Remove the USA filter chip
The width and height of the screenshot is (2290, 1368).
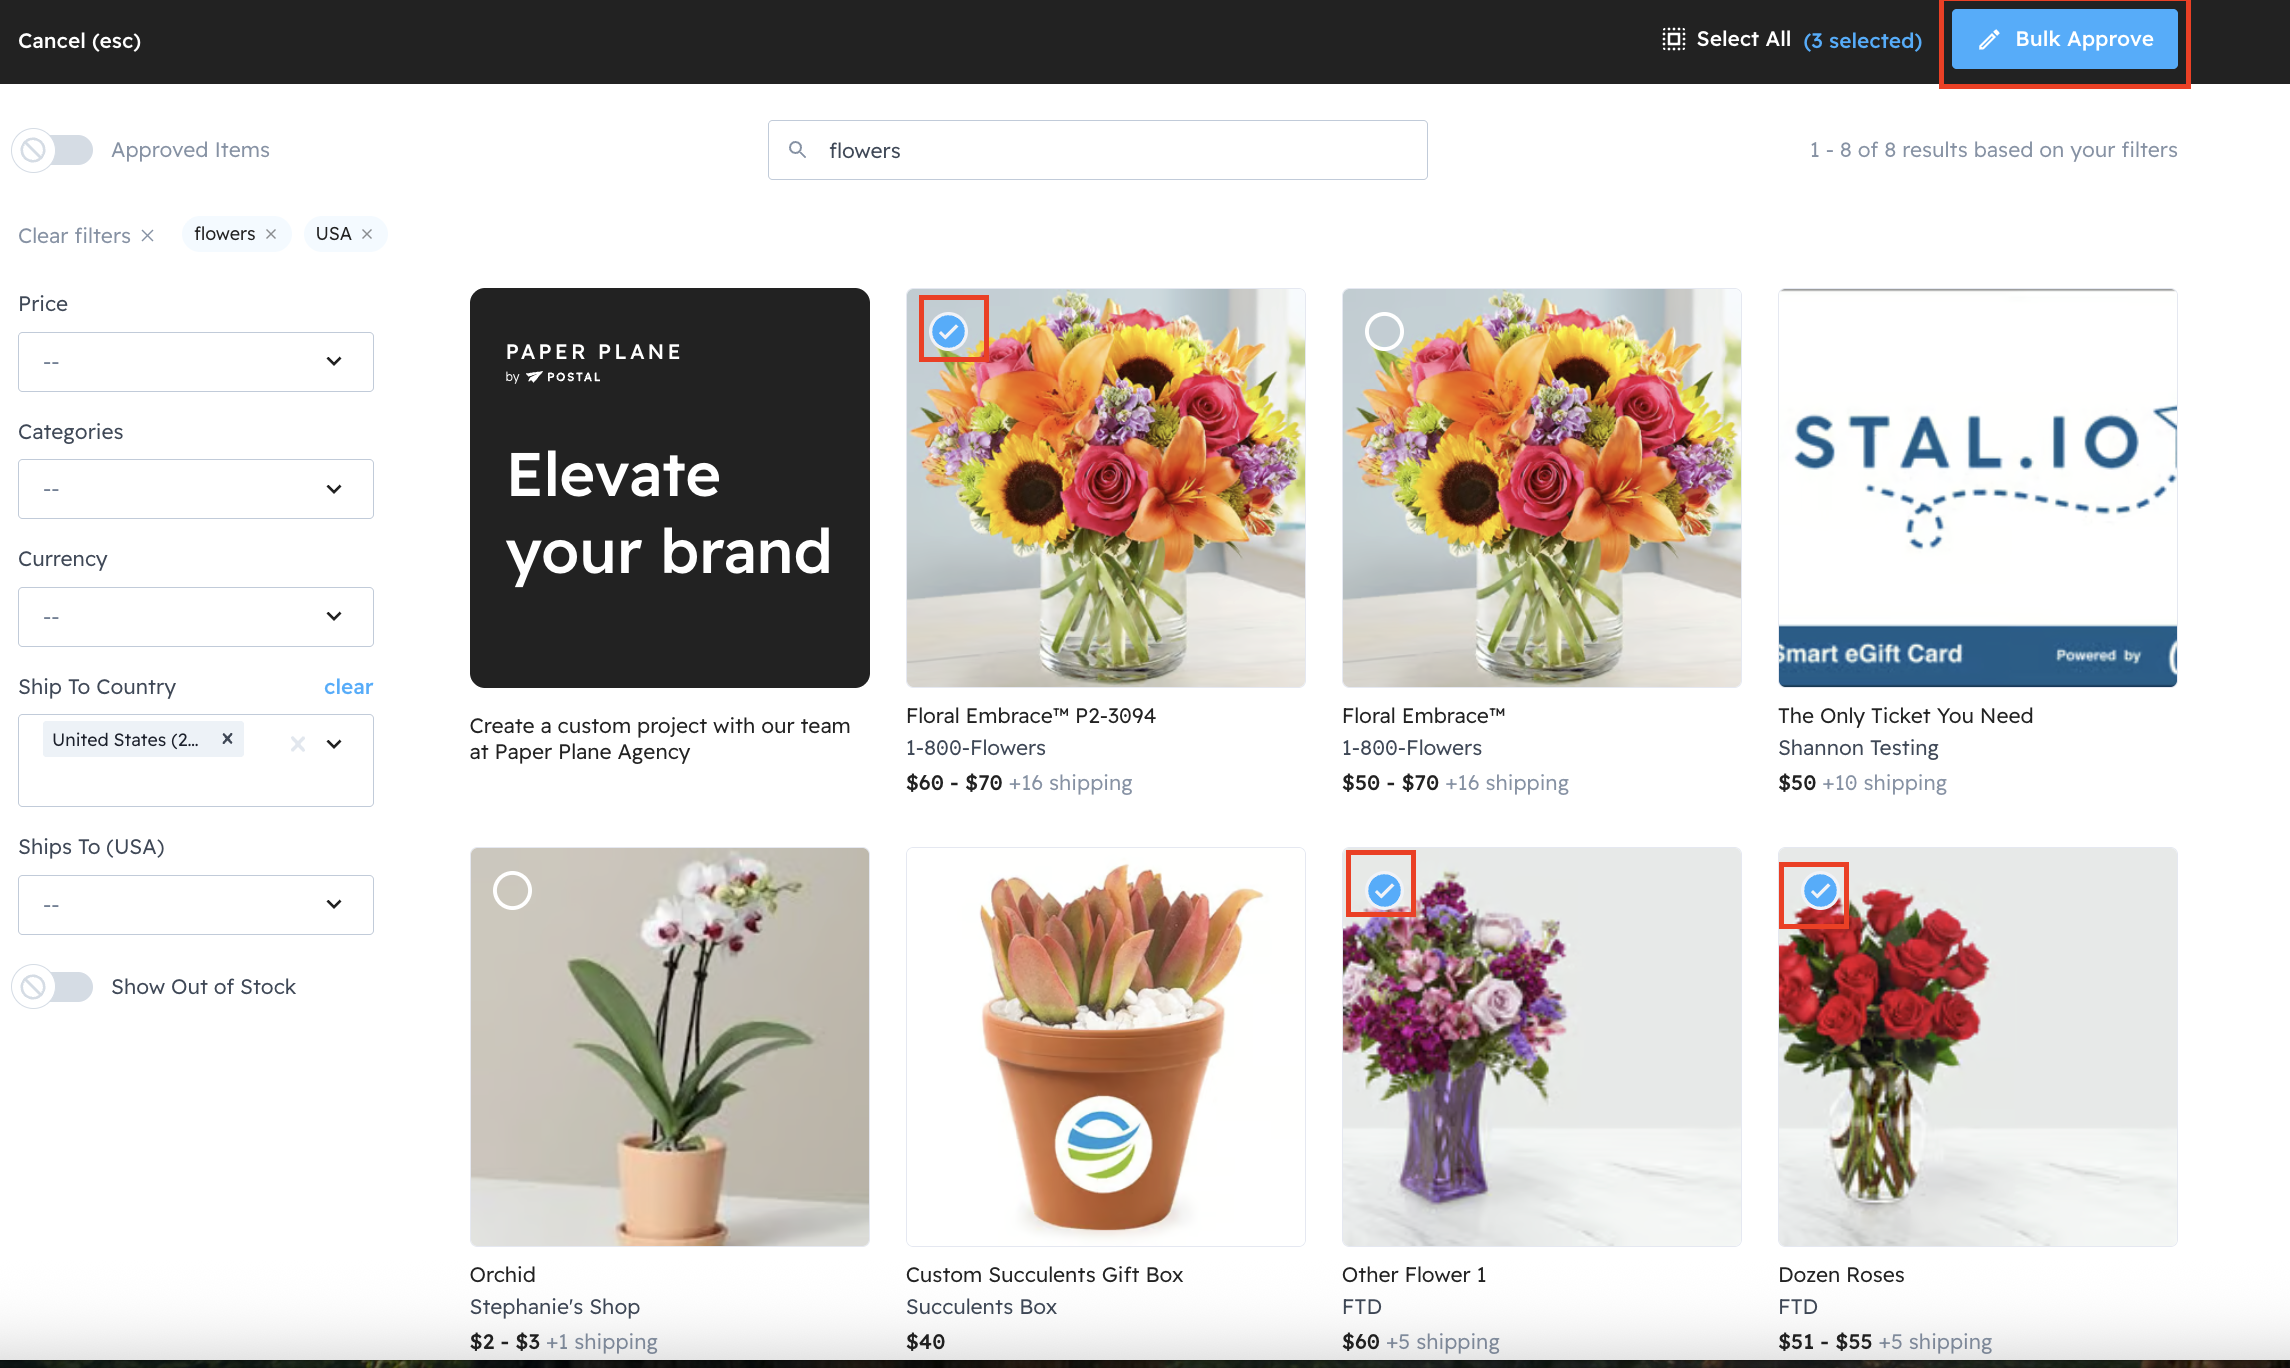pyautogui.click(x=367, y=234)
